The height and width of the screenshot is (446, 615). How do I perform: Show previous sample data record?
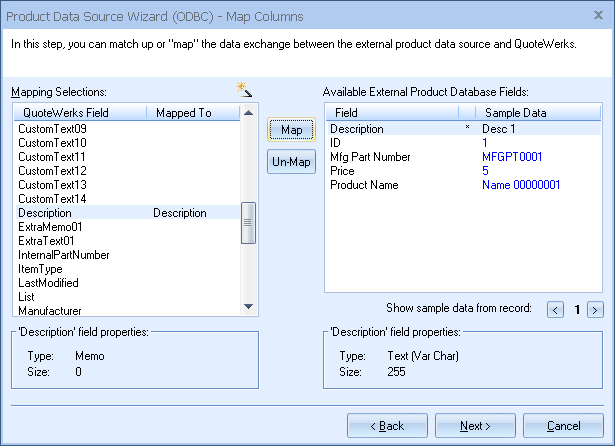556,310
